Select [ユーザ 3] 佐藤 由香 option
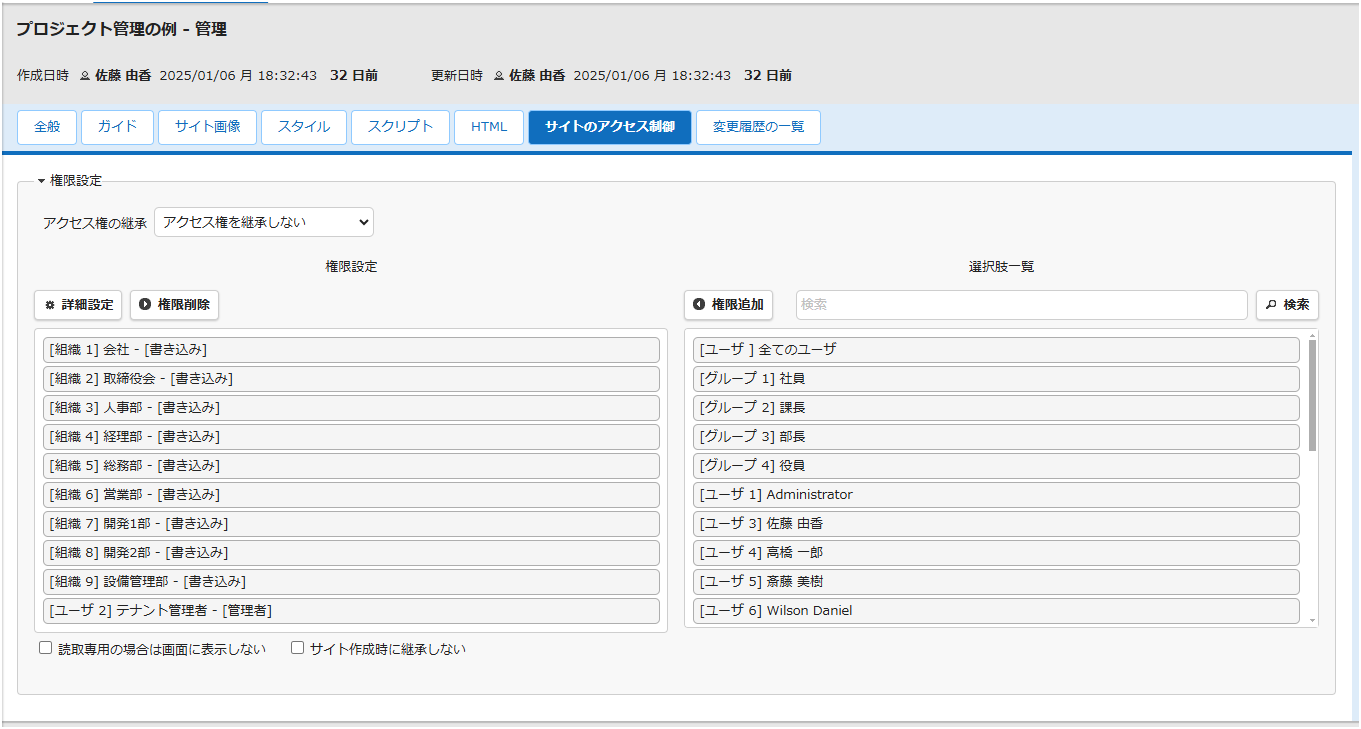The image size is (1361, 729). 996,523
